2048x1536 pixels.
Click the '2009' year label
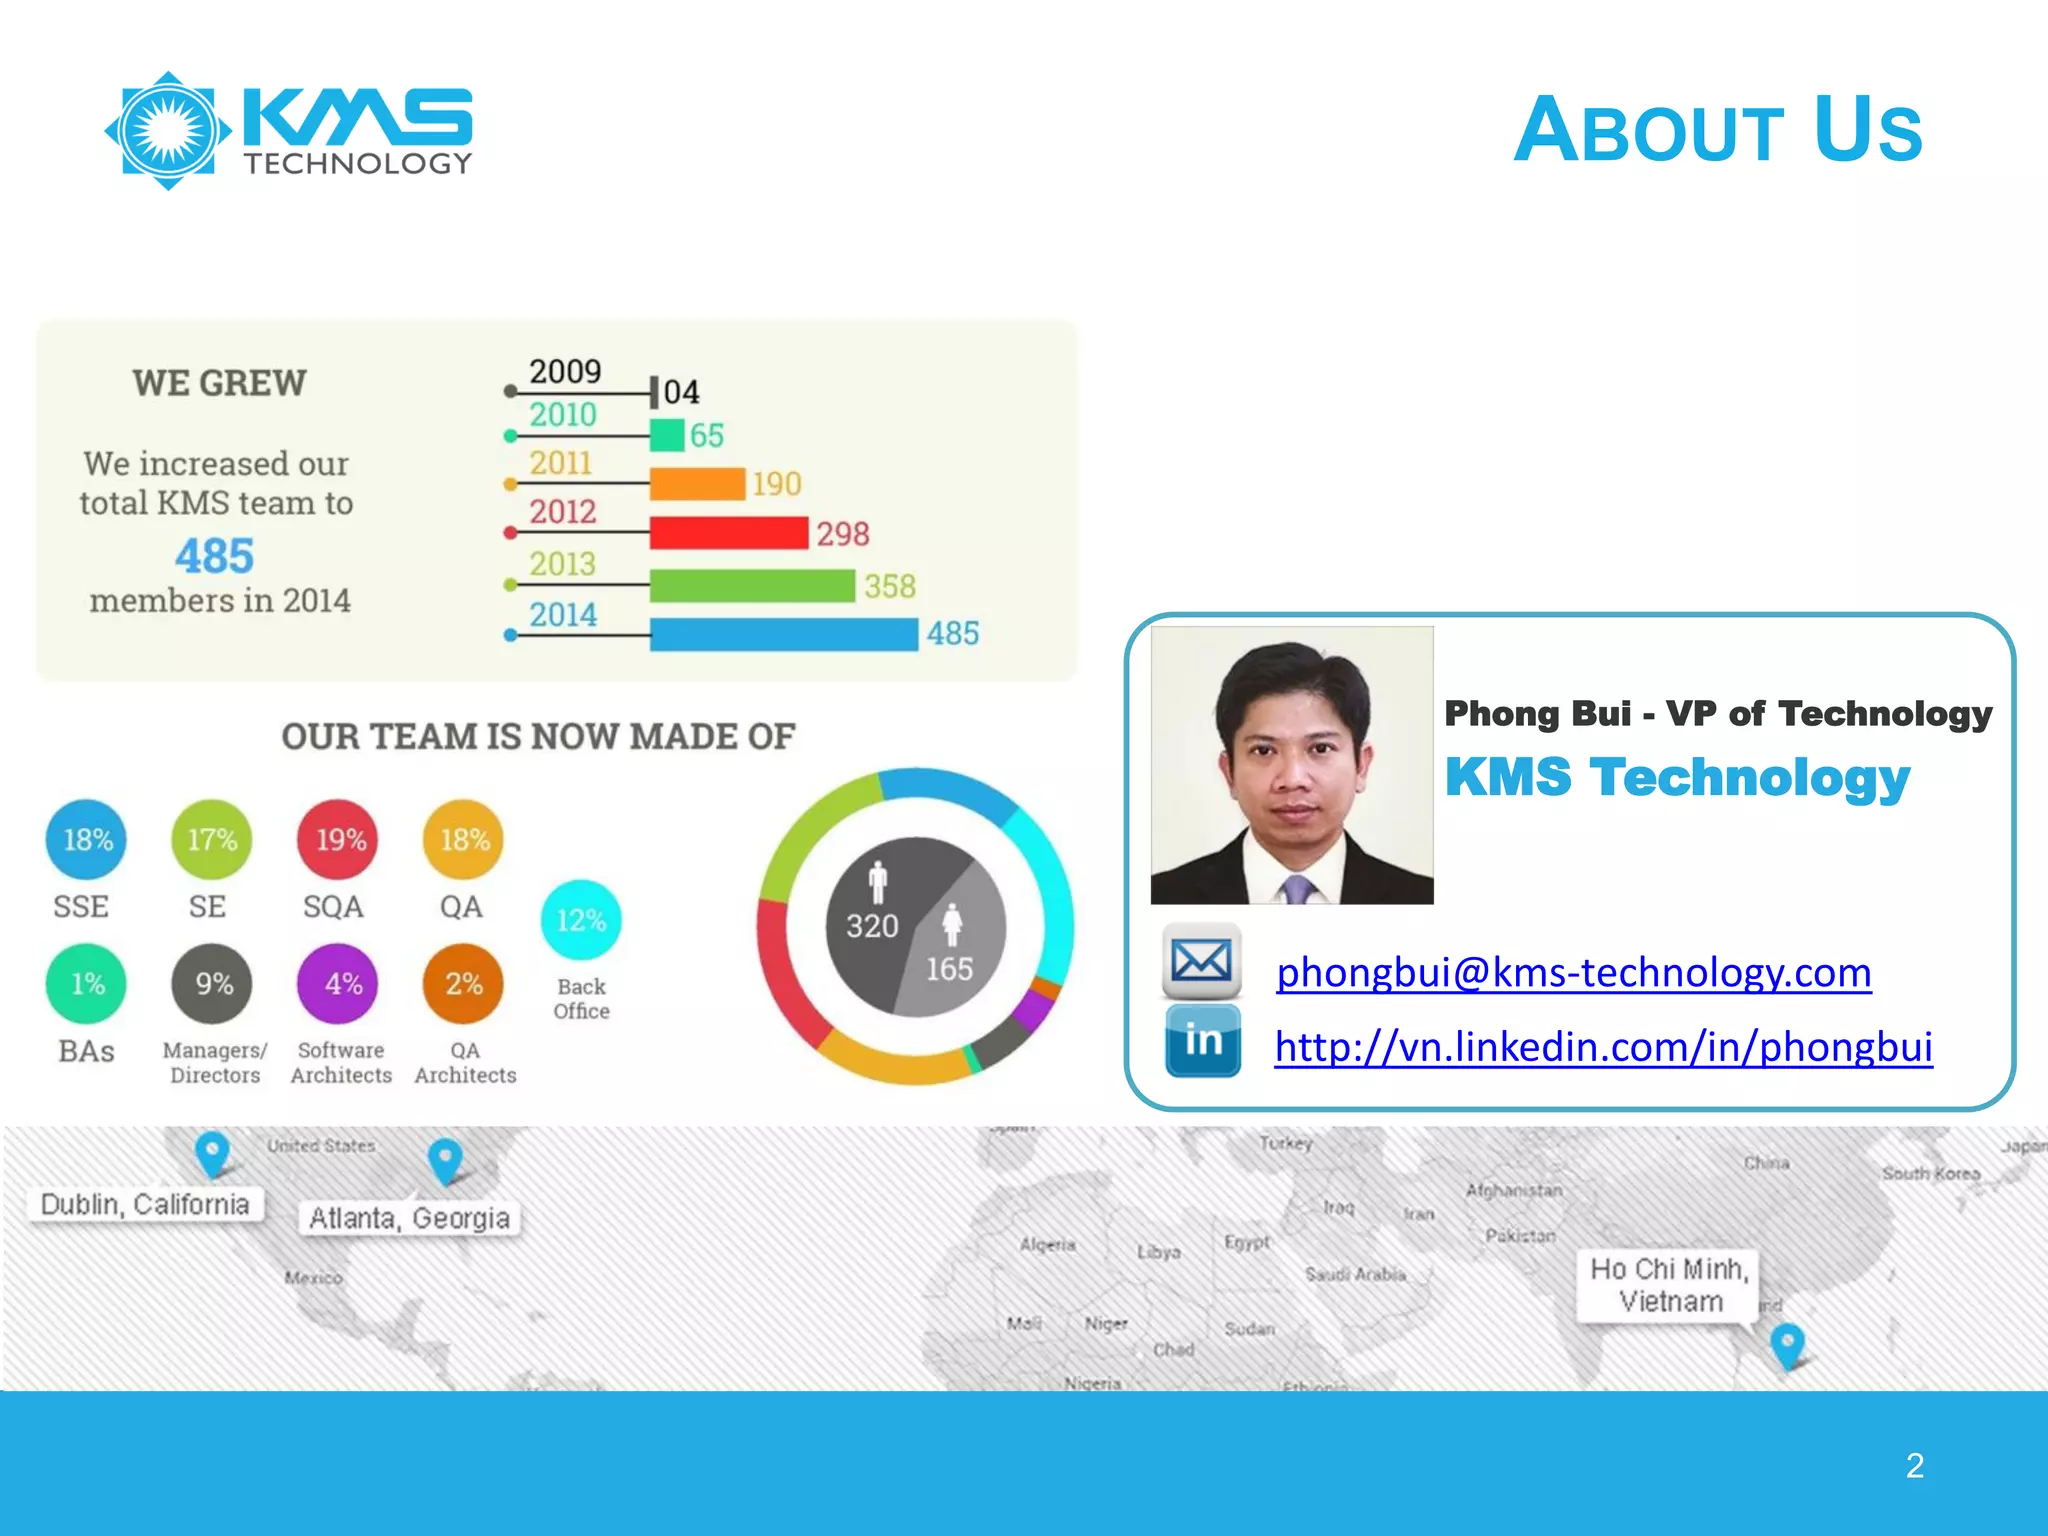coord(565,371)
